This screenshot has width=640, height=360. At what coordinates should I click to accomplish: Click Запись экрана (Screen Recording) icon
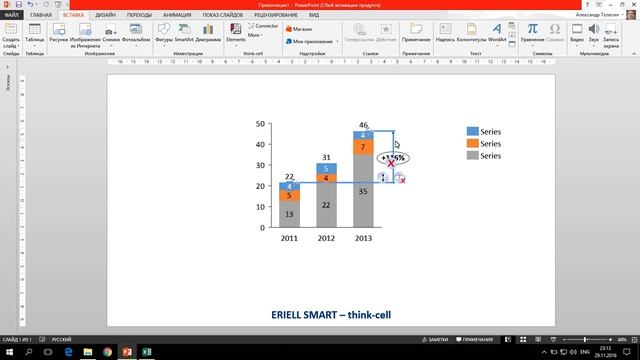coord(611,36)
